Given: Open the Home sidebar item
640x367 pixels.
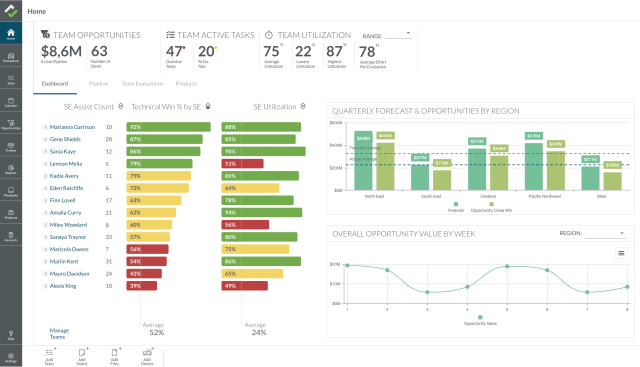Looking at the screenshot, I should [x=11, y=33].
